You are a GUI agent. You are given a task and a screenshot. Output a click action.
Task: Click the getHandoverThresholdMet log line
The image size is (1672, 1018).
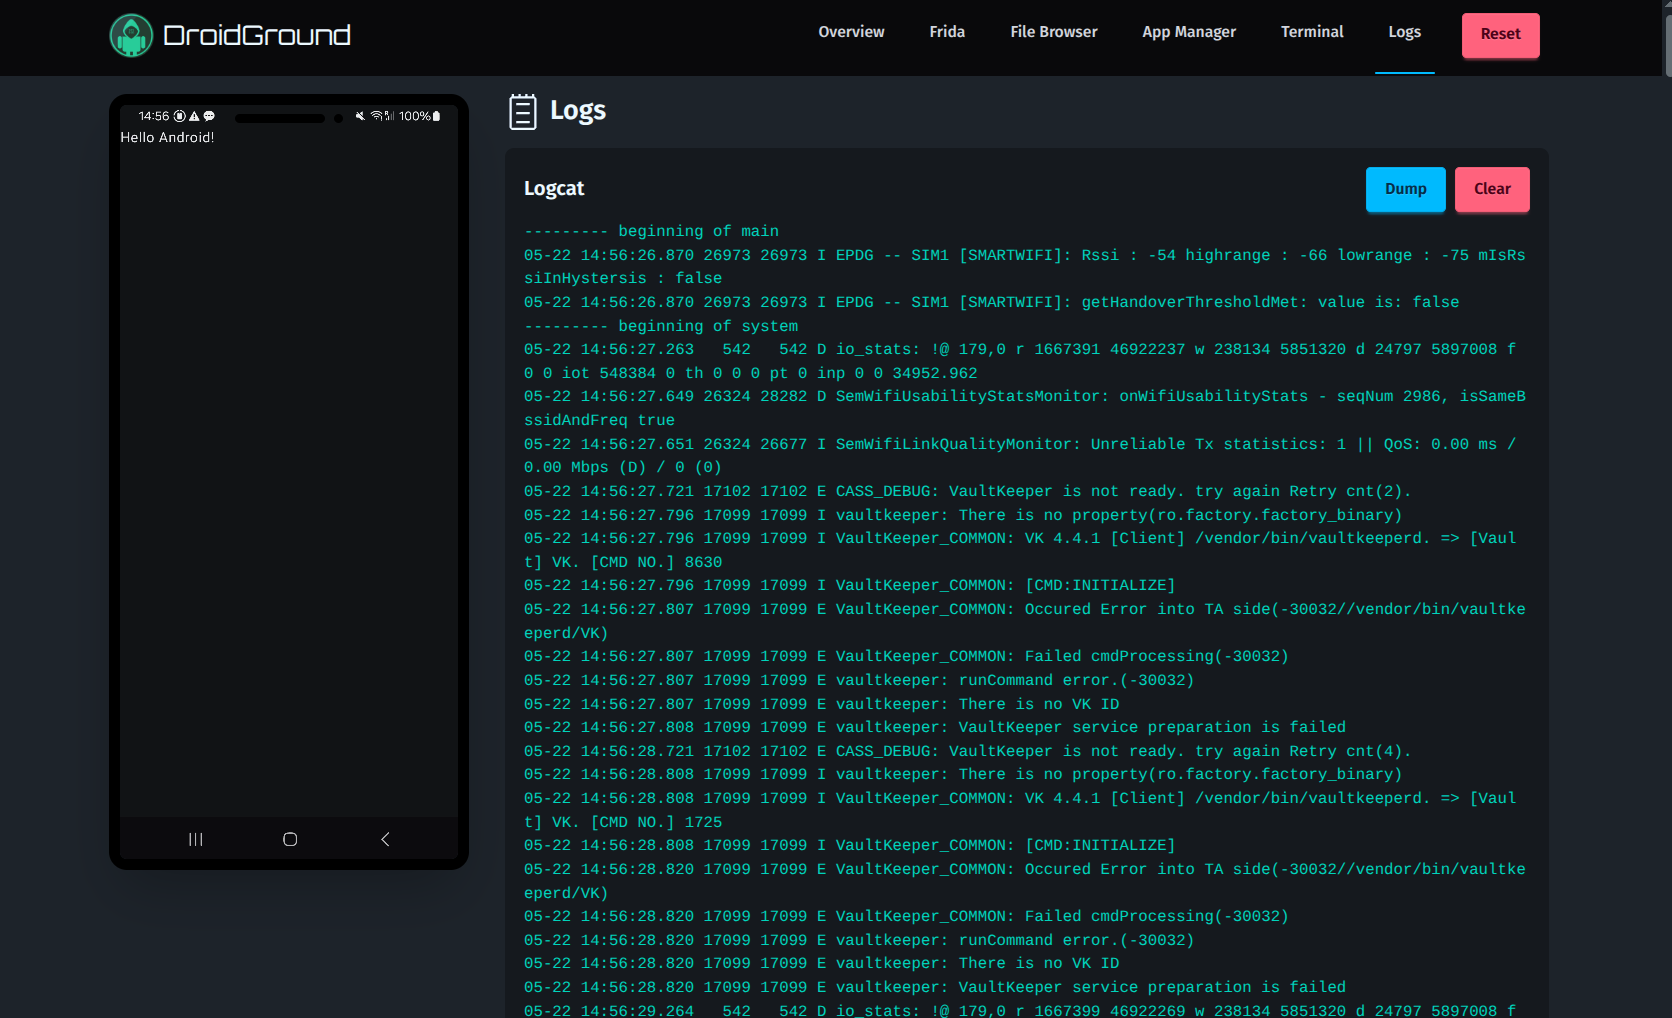(991, 302)
